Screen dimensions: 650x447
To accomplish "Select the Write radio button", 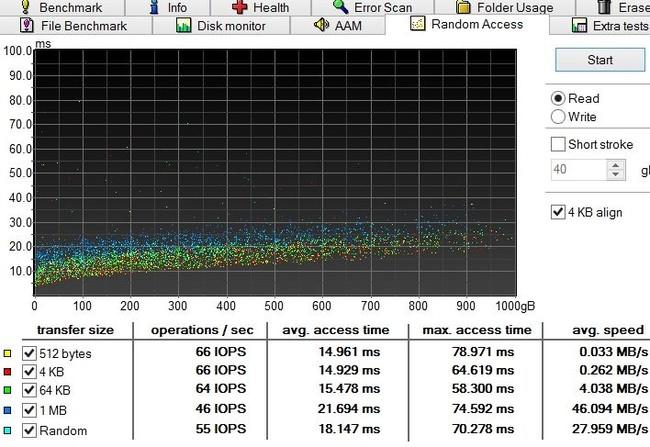I will point(558,117).
